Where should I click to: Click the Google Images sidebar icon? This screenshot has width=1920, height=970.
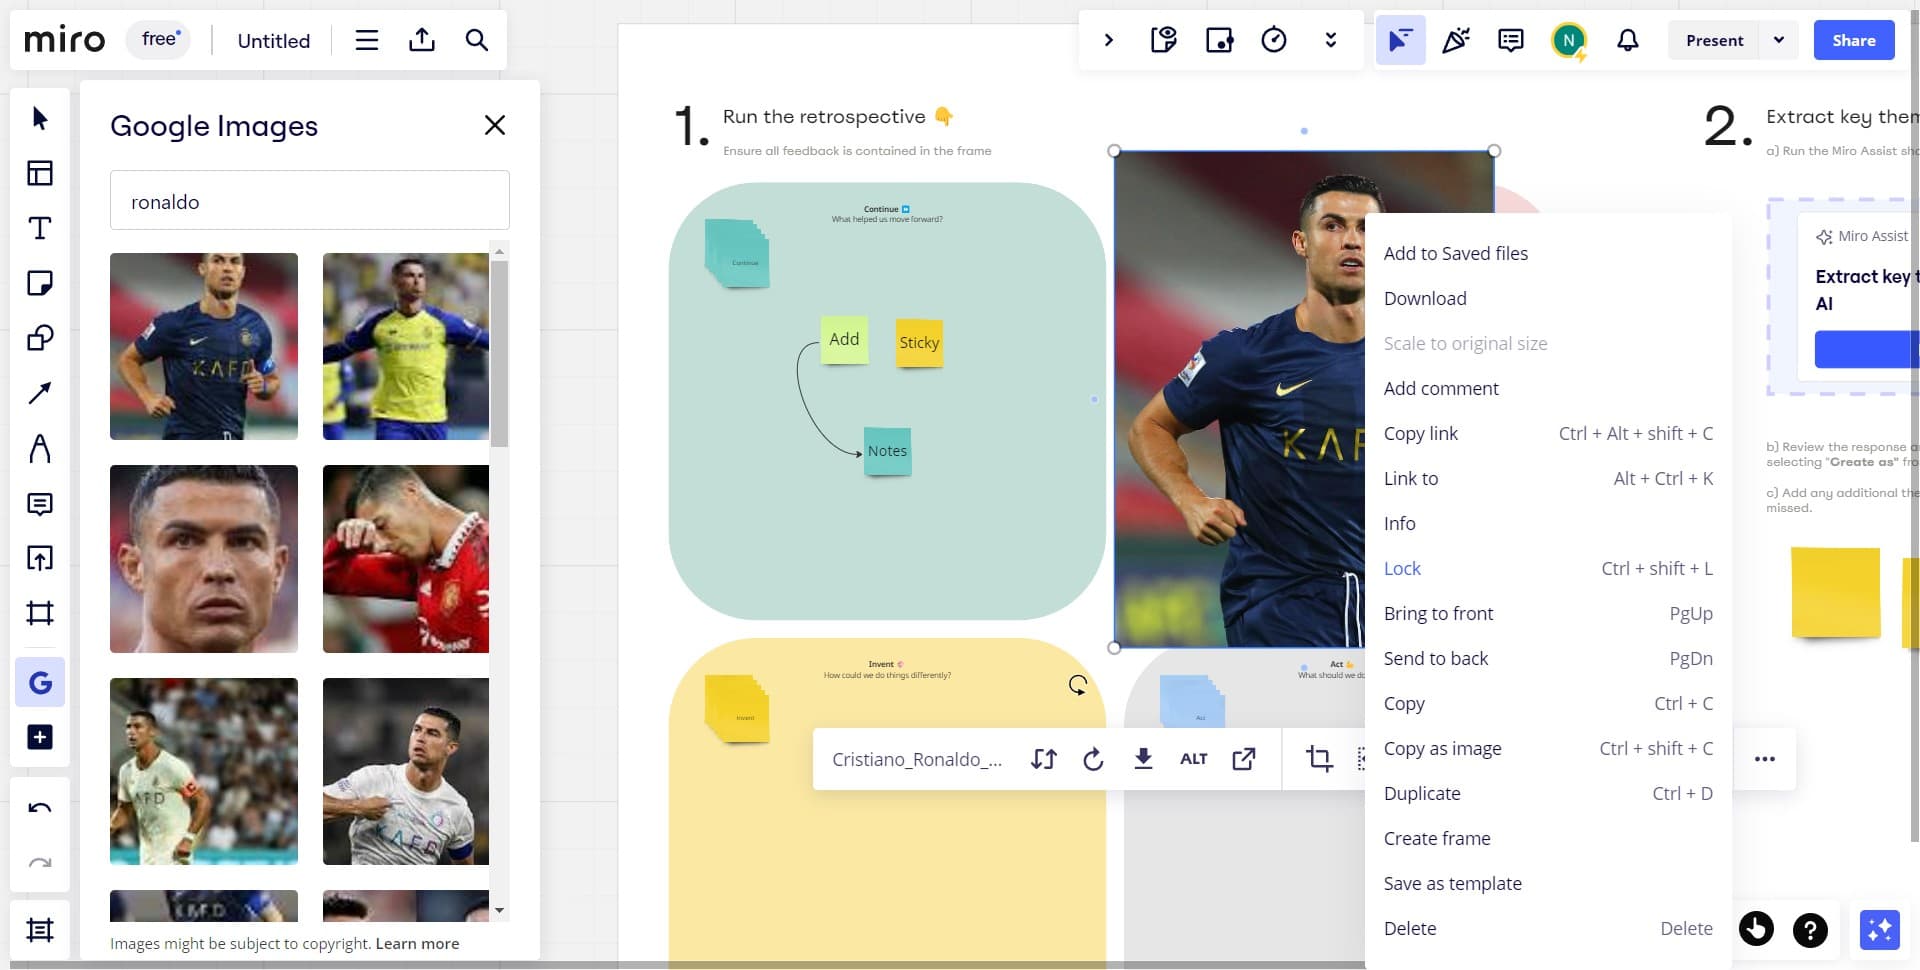[40, 683]
